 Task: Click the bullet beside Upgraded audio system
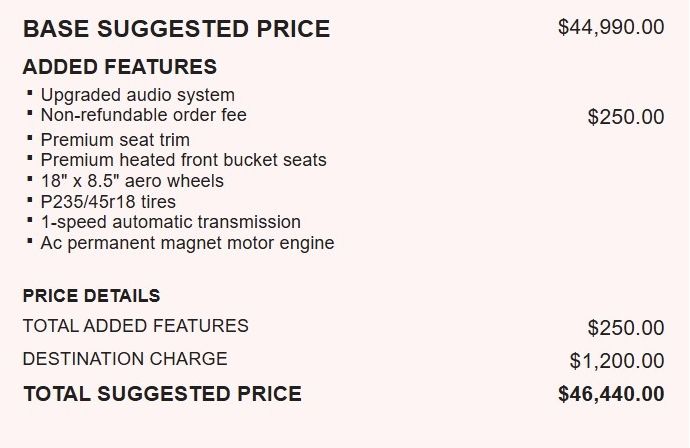[30, 93]
